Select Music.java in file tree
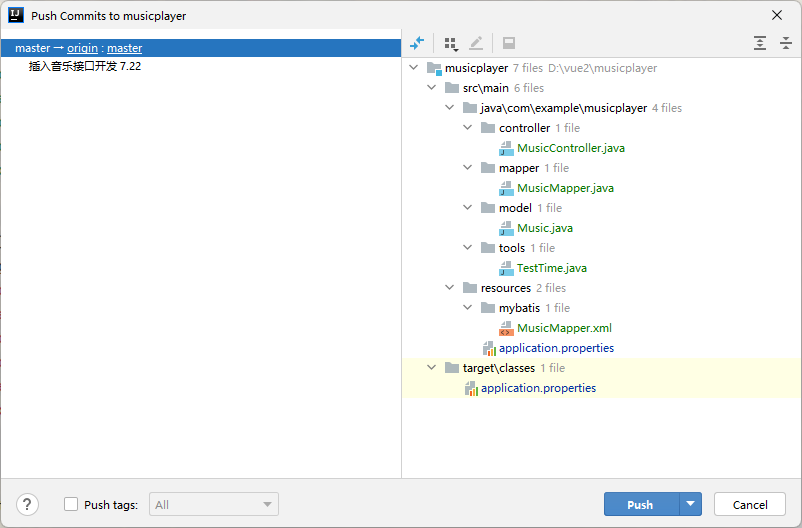Viewport: 802px width, 528px height. click(545, 228)
